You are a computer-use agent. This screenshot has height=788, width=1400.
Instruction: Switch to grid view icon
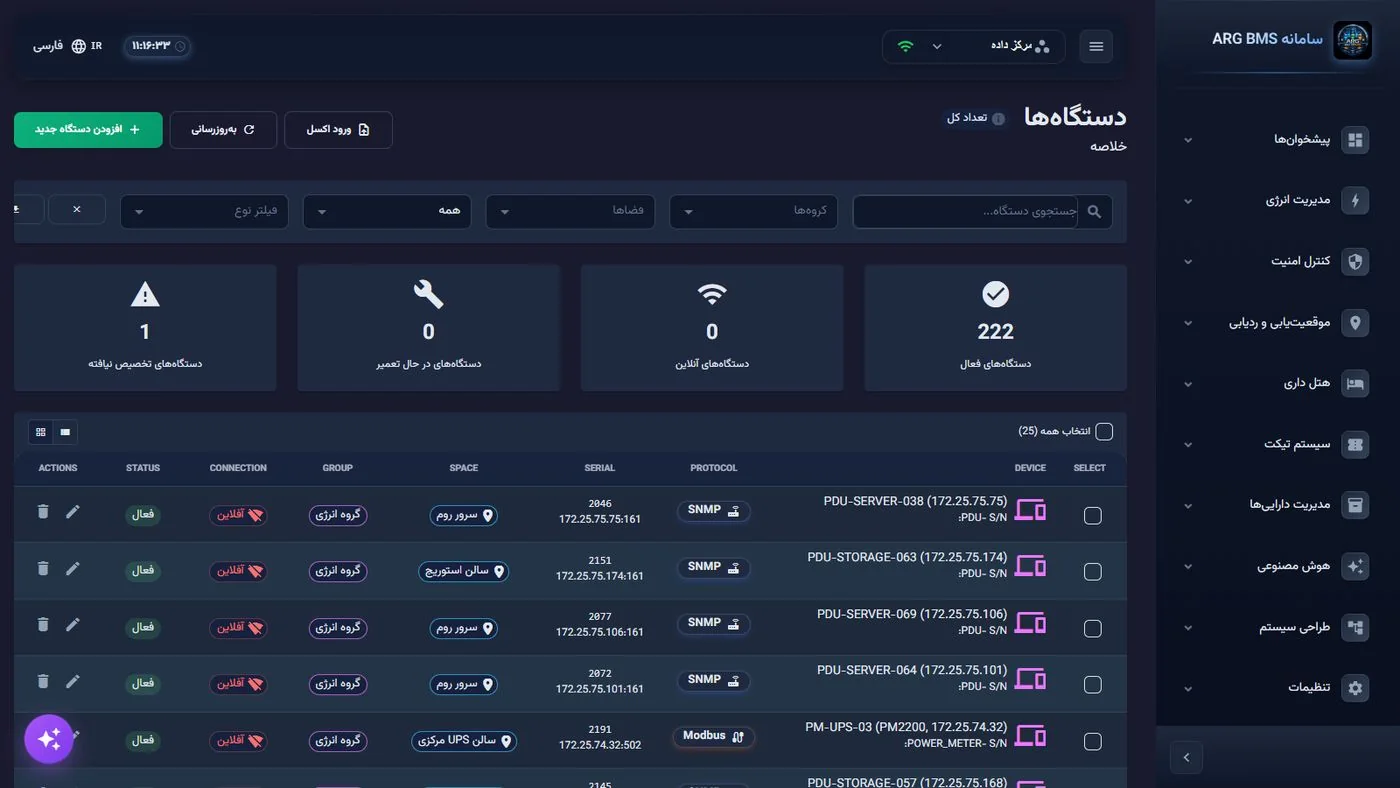41,432
